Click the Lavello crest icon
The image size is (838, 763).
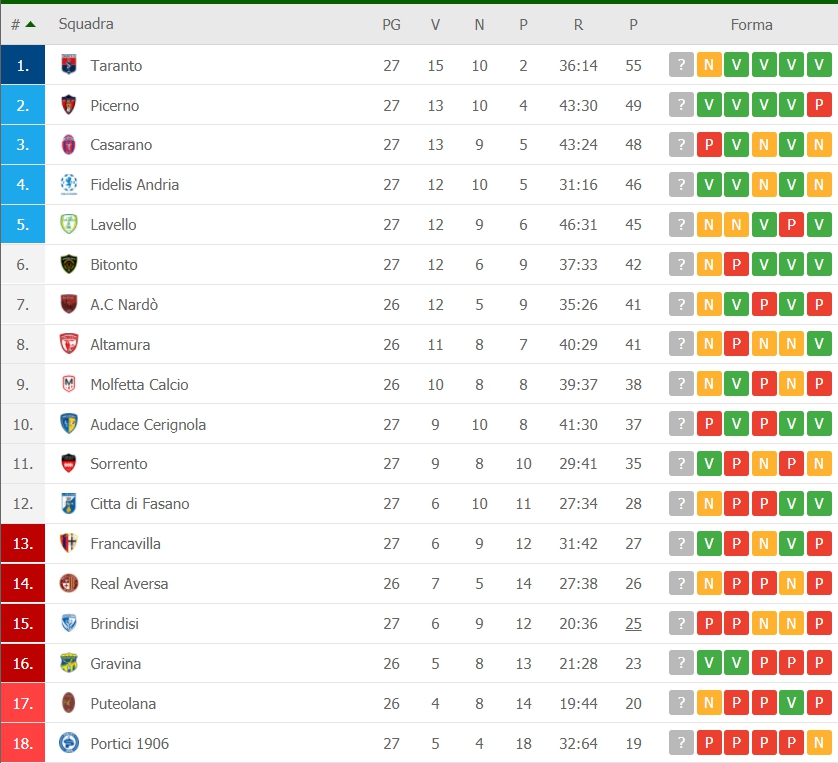pyautogui.click(x=69, y=224)
